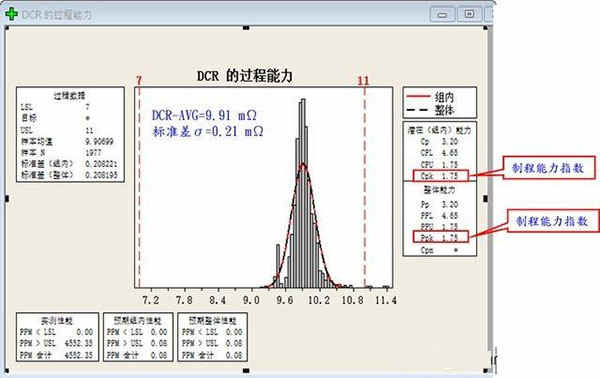
Task: Click the '过程数据' table heading
Action: pyautogui.click(x=69, y=96)
